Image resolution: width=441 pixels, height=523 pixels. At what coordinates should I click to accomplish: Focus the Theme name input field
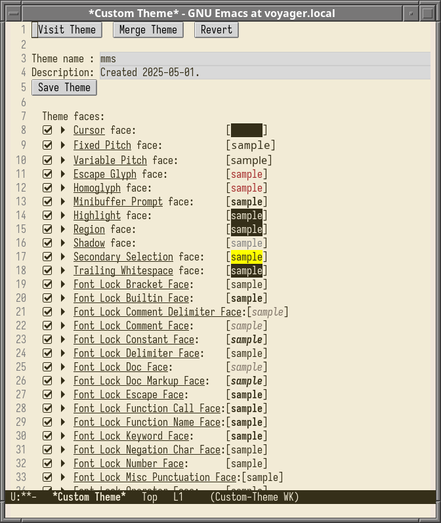265,59
